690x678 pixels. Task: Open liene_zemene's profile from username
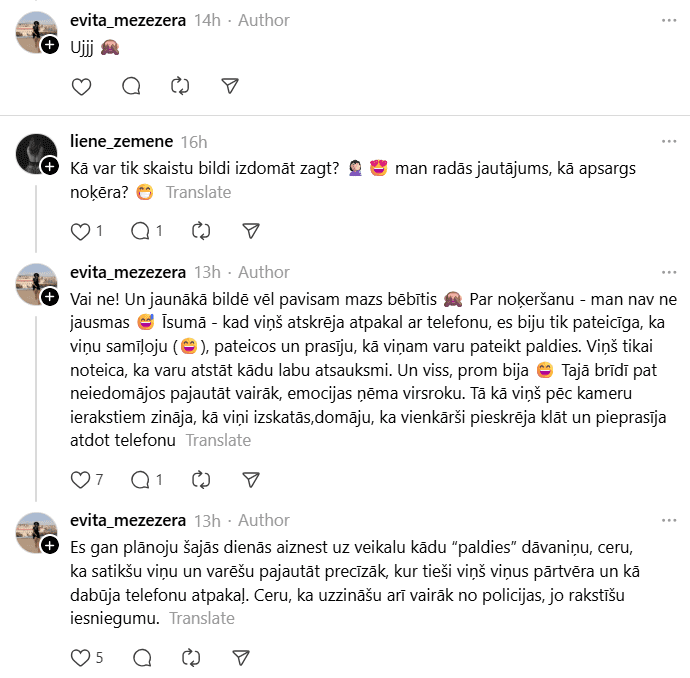click(x=121, y=141)
